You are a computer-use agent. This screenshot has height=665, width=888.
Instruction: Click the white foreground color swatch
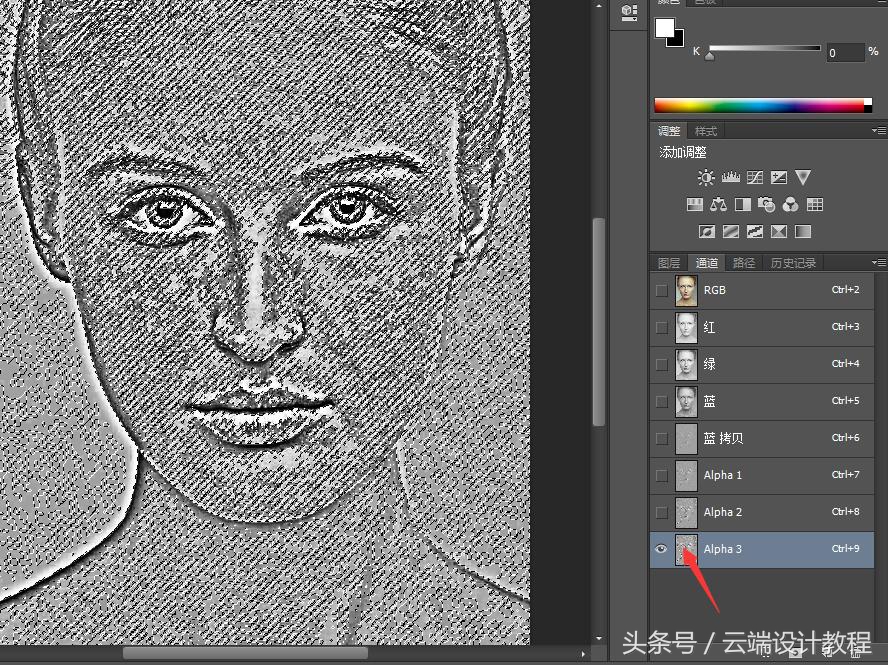(664, 28)
